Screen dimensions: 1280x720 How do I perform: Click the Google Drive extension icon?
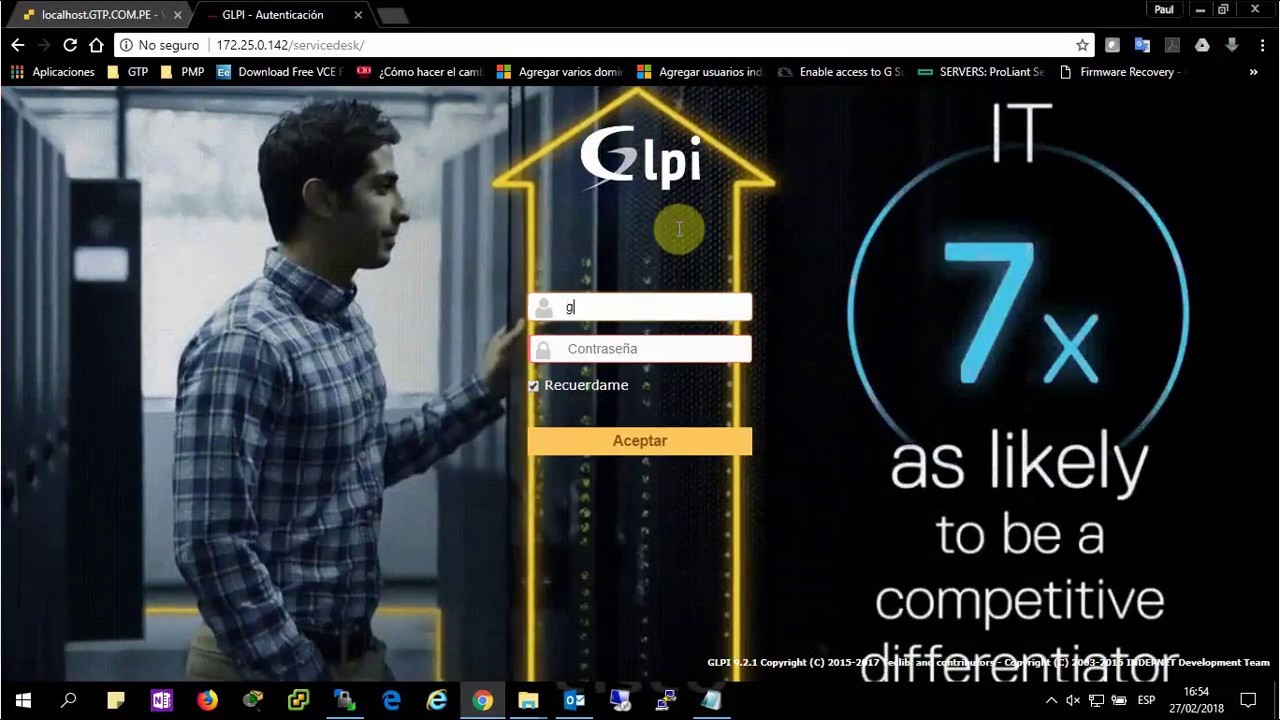pos(1202,45)
